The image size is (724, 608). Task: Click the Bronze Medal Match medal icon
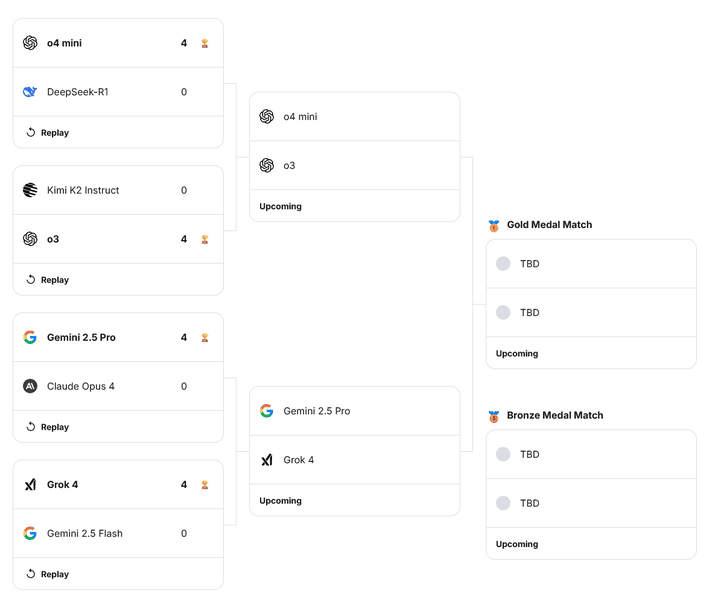(493, 416)
